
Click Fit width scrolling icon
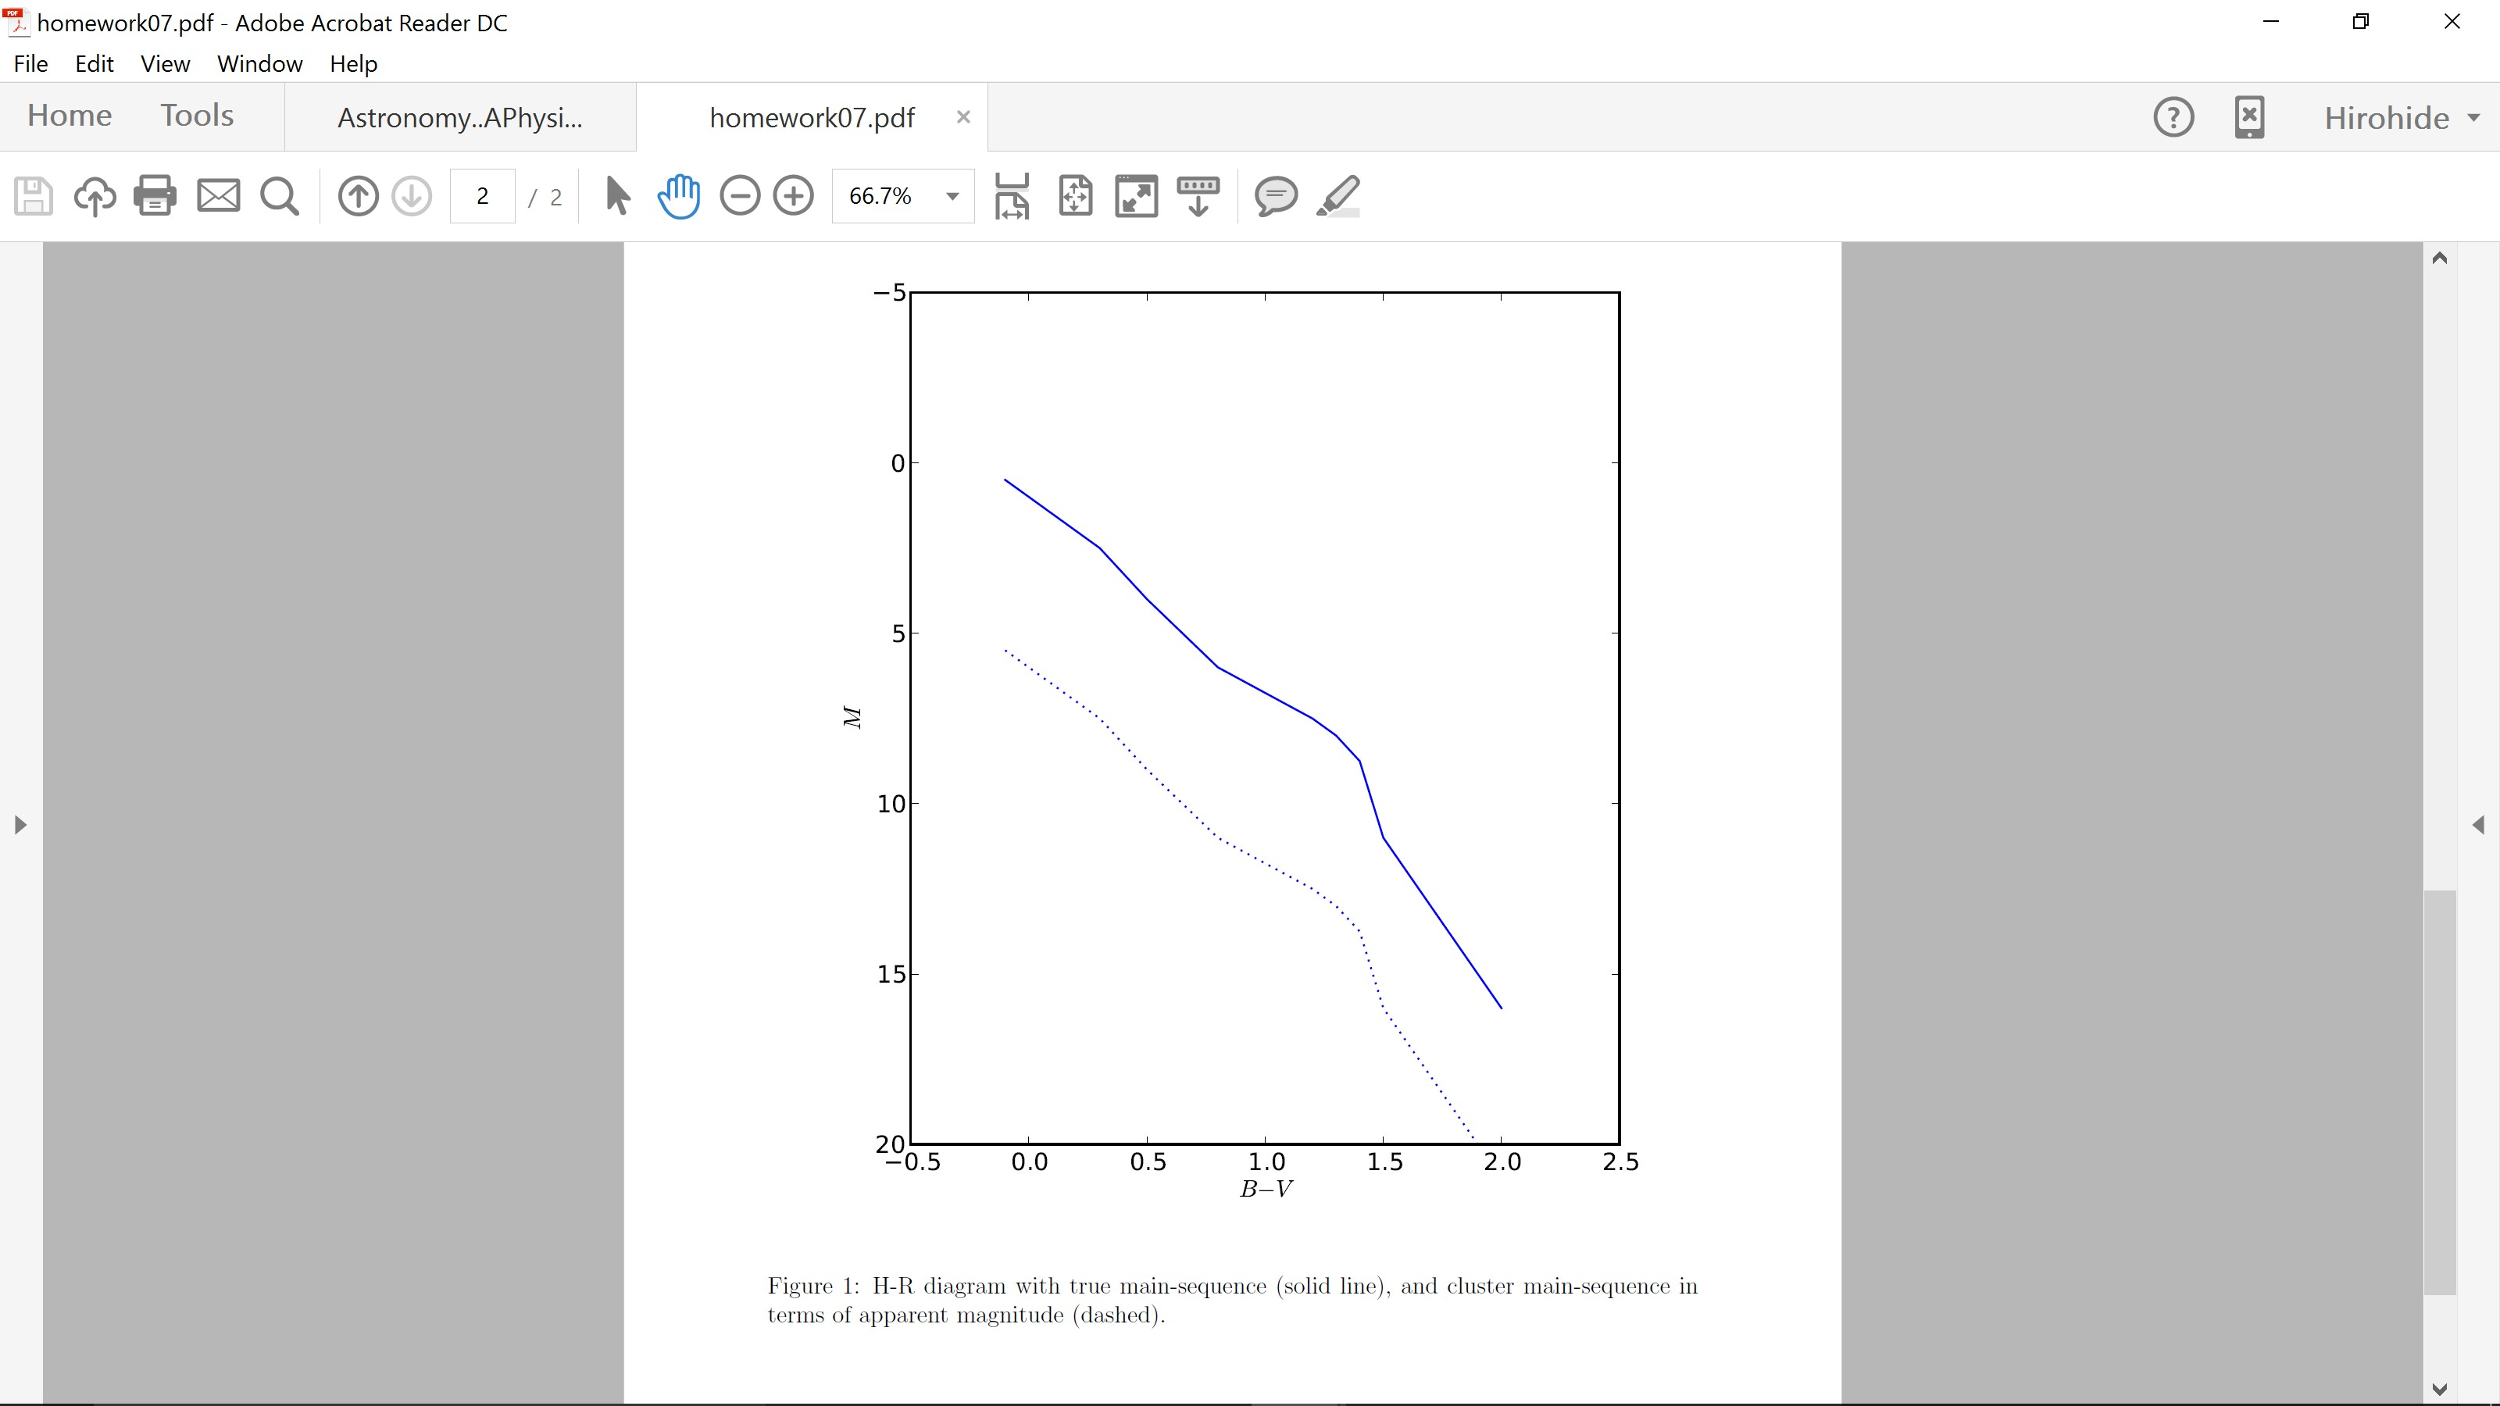click(1012, 196)
